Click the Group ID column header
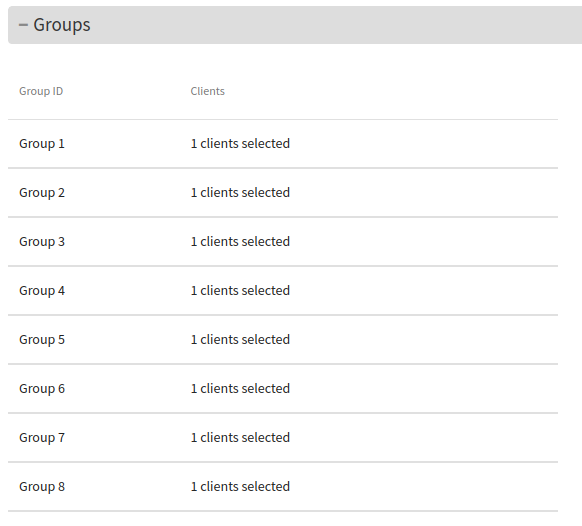582x526 pixels. click(x=41, y=91)
